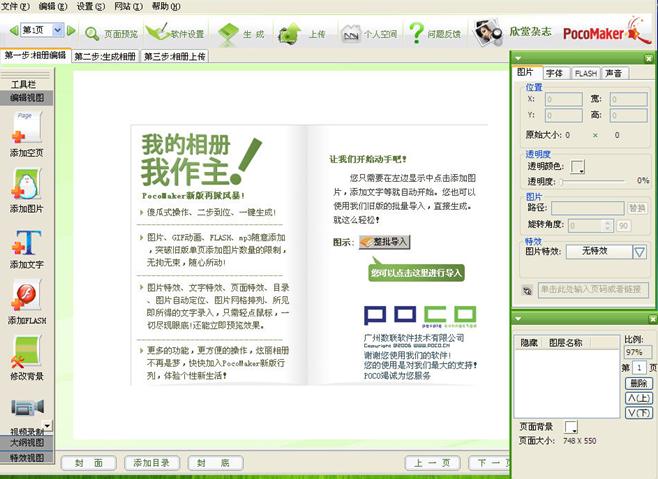Click 修改背景 change background icon
Viewport: 658px width, 479px height.
[x=27, y=352]
